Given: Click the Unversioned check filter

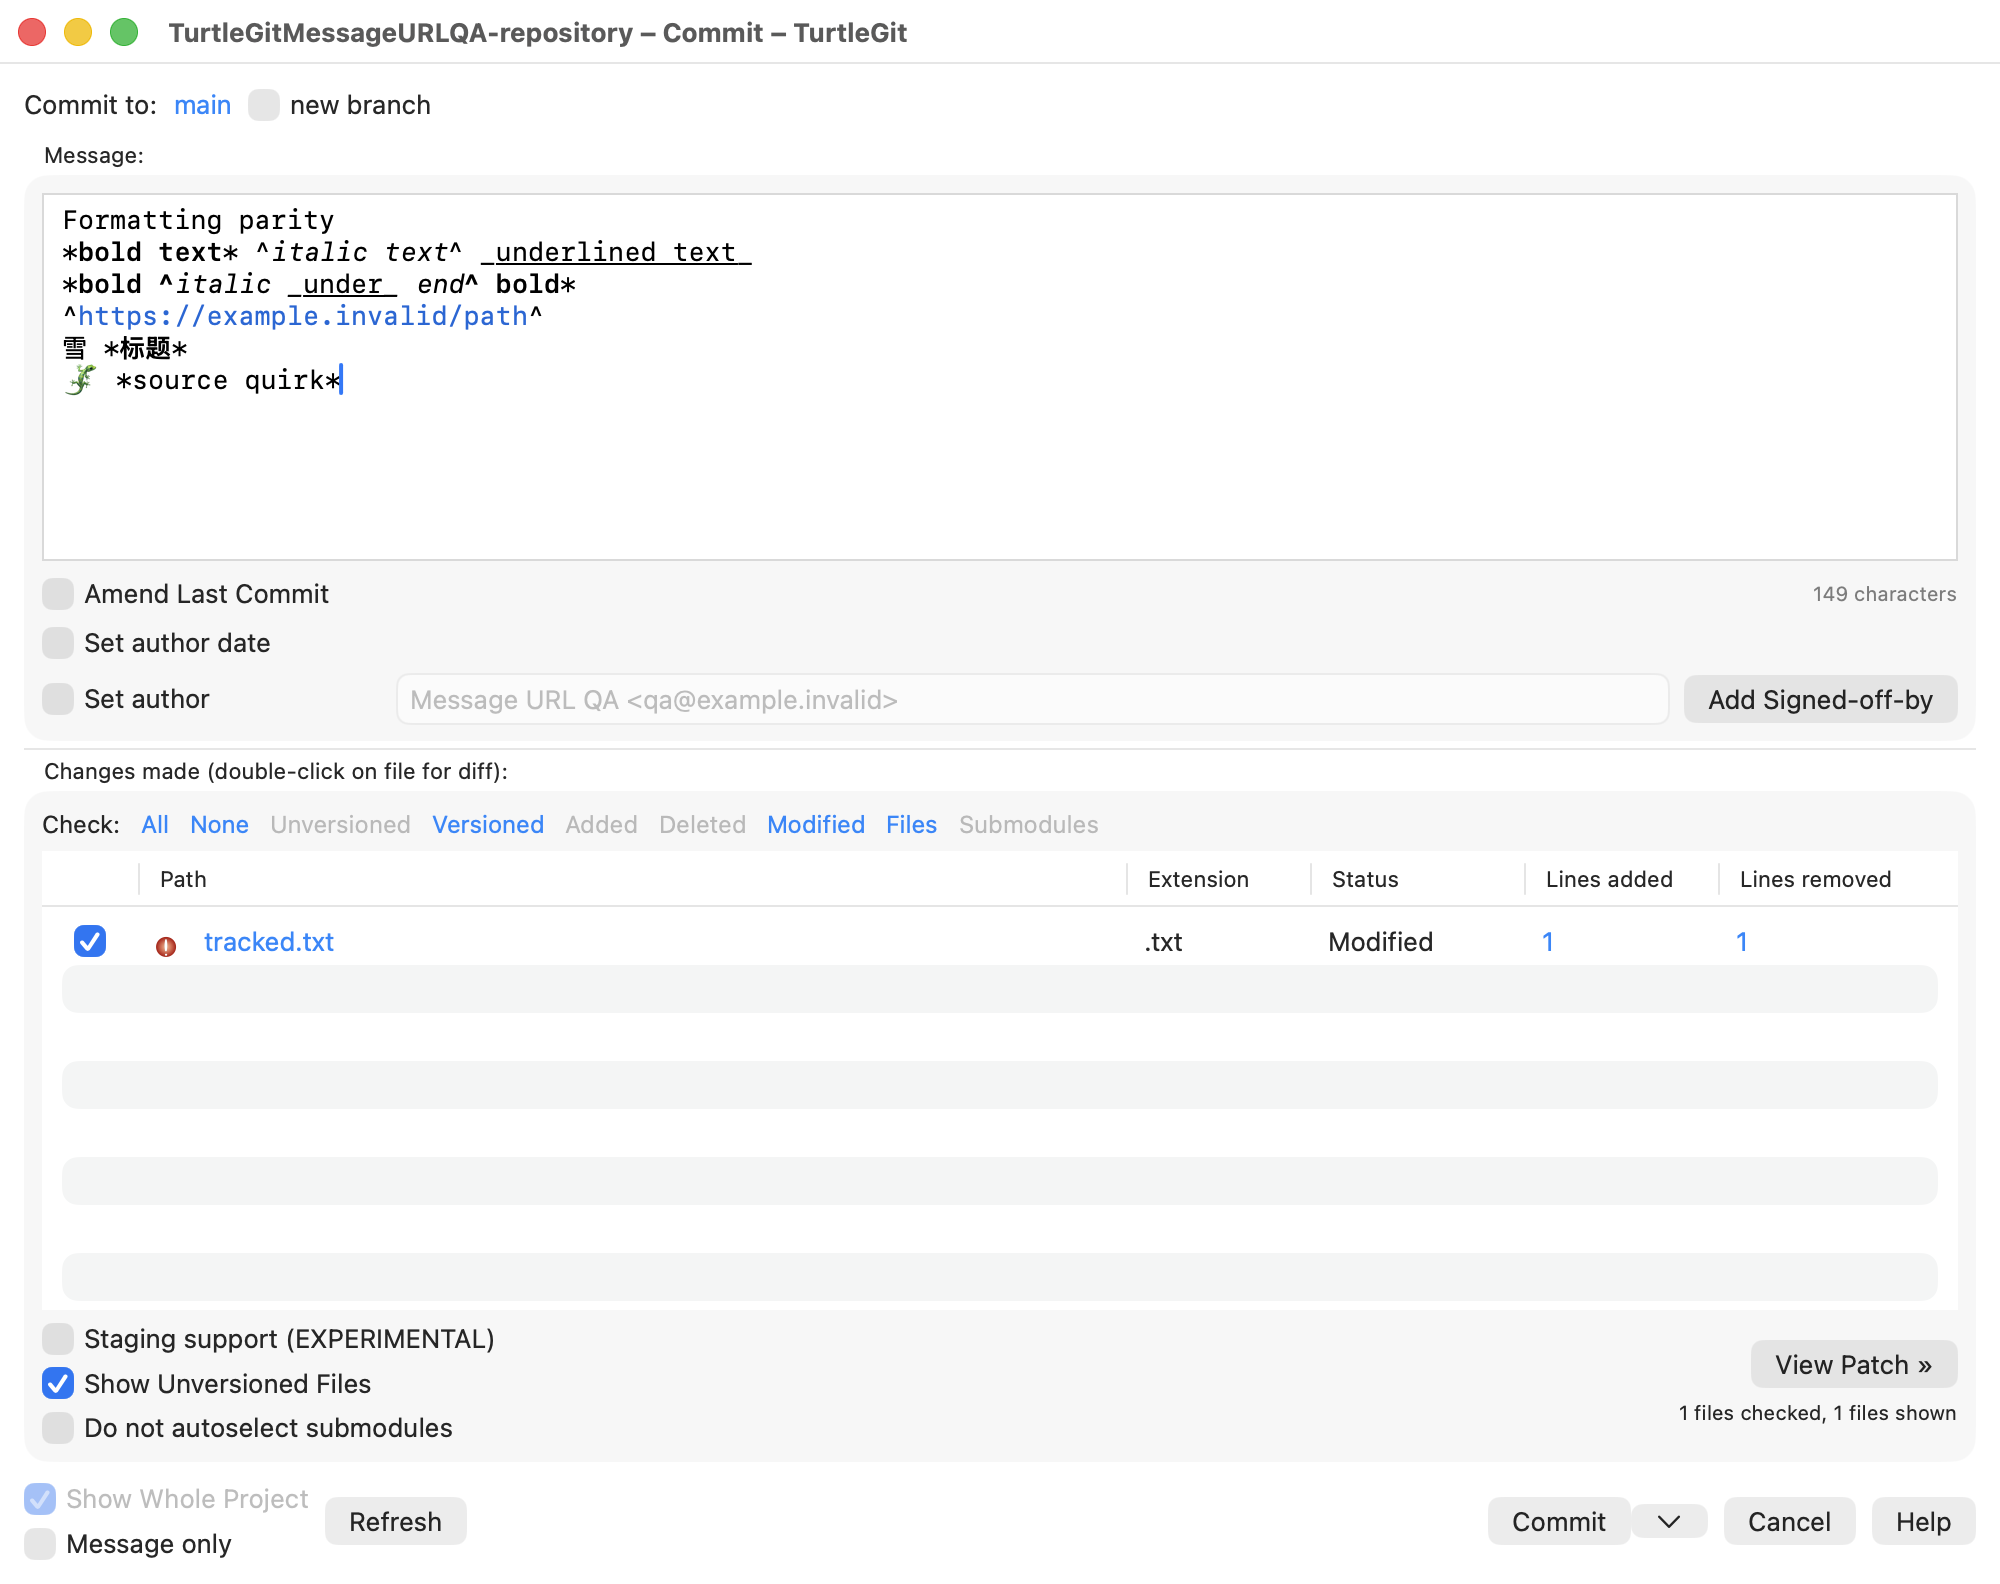Looking at the screenshot, I should point(340,824).
